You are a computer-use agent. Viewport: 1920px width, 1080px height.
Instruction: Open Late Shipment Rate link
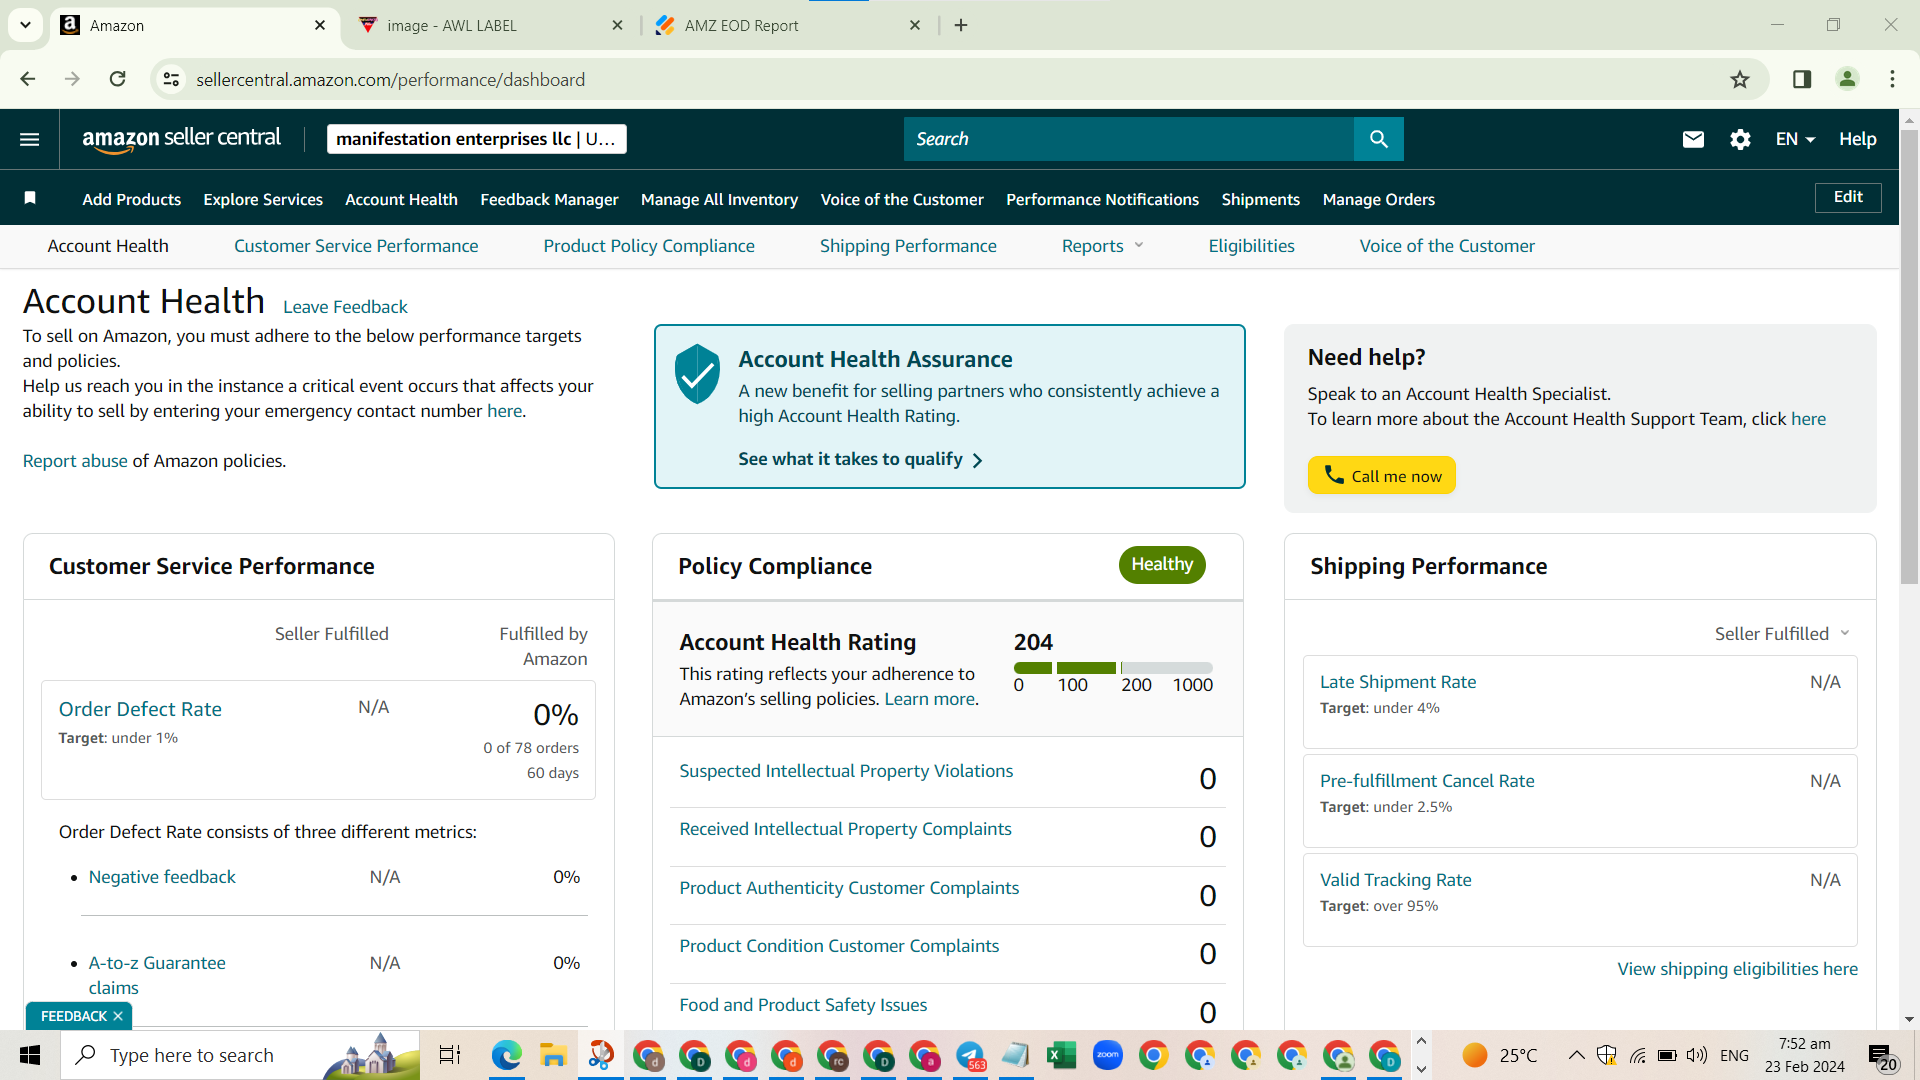click(1397, 682)
